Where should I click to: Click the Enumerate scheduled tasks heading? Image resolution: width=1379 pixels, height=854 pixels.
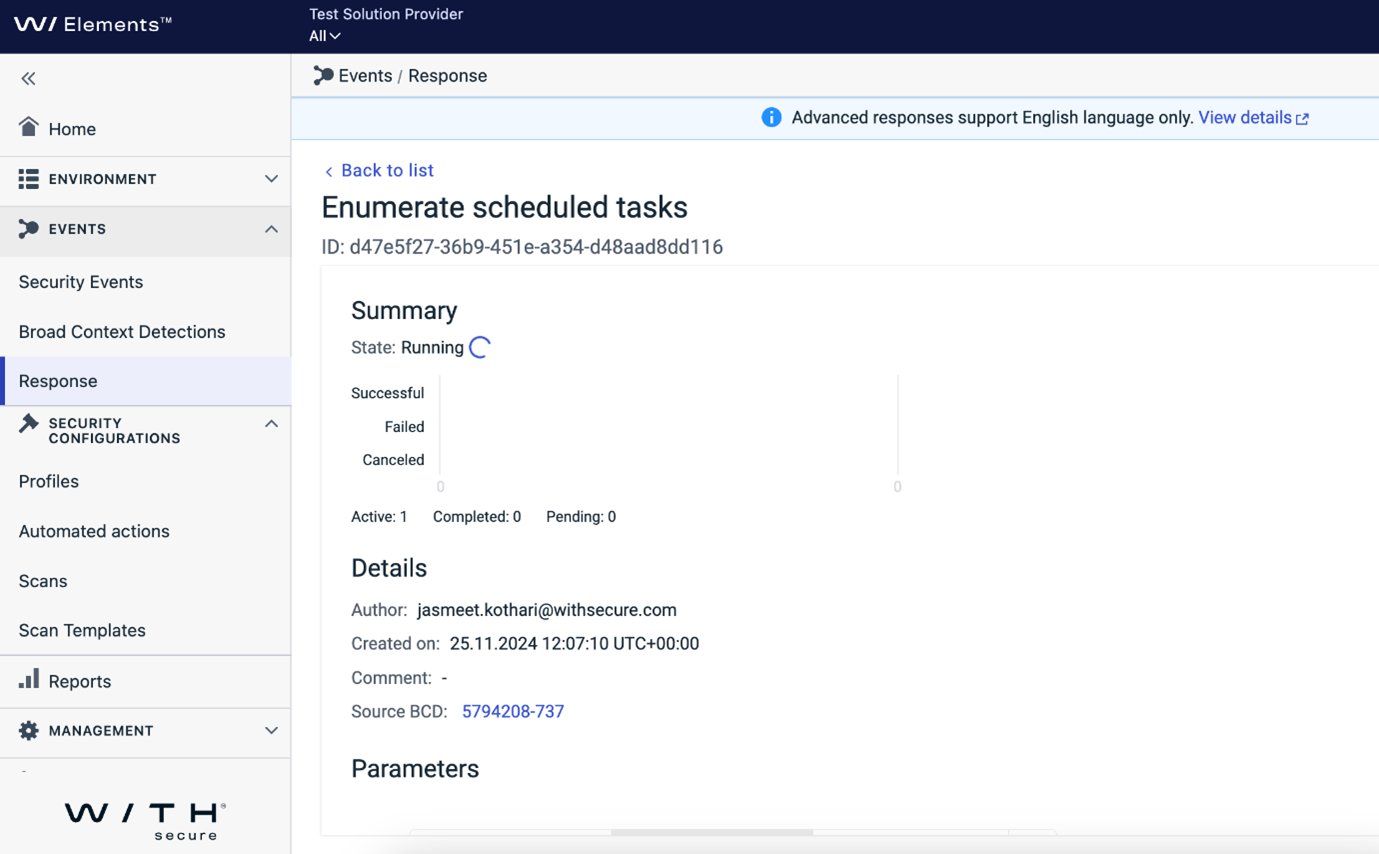[505, 207]
